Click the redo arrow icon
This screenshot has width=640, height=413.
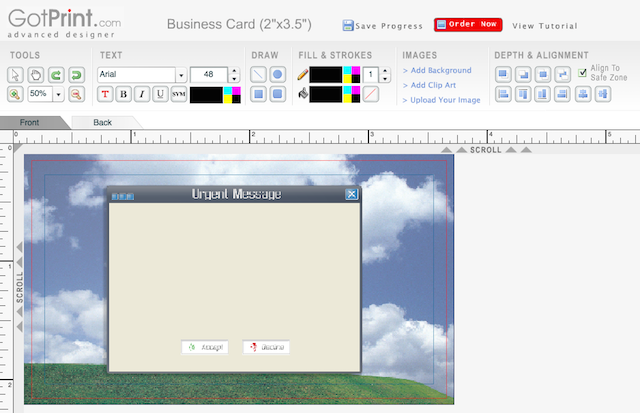(55, 75)
